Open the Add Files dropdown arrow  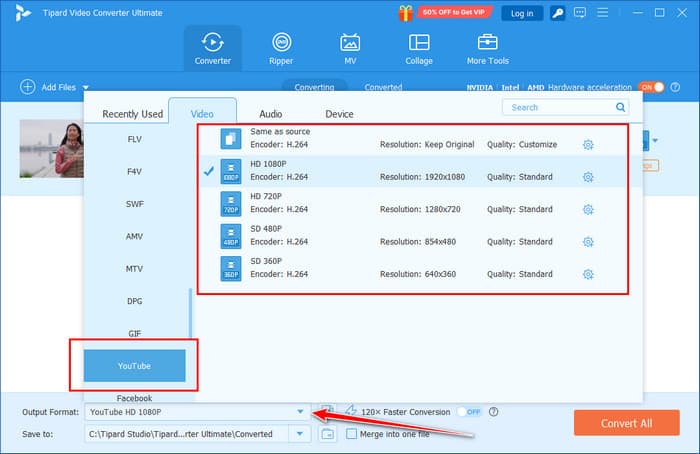[86, 88]
